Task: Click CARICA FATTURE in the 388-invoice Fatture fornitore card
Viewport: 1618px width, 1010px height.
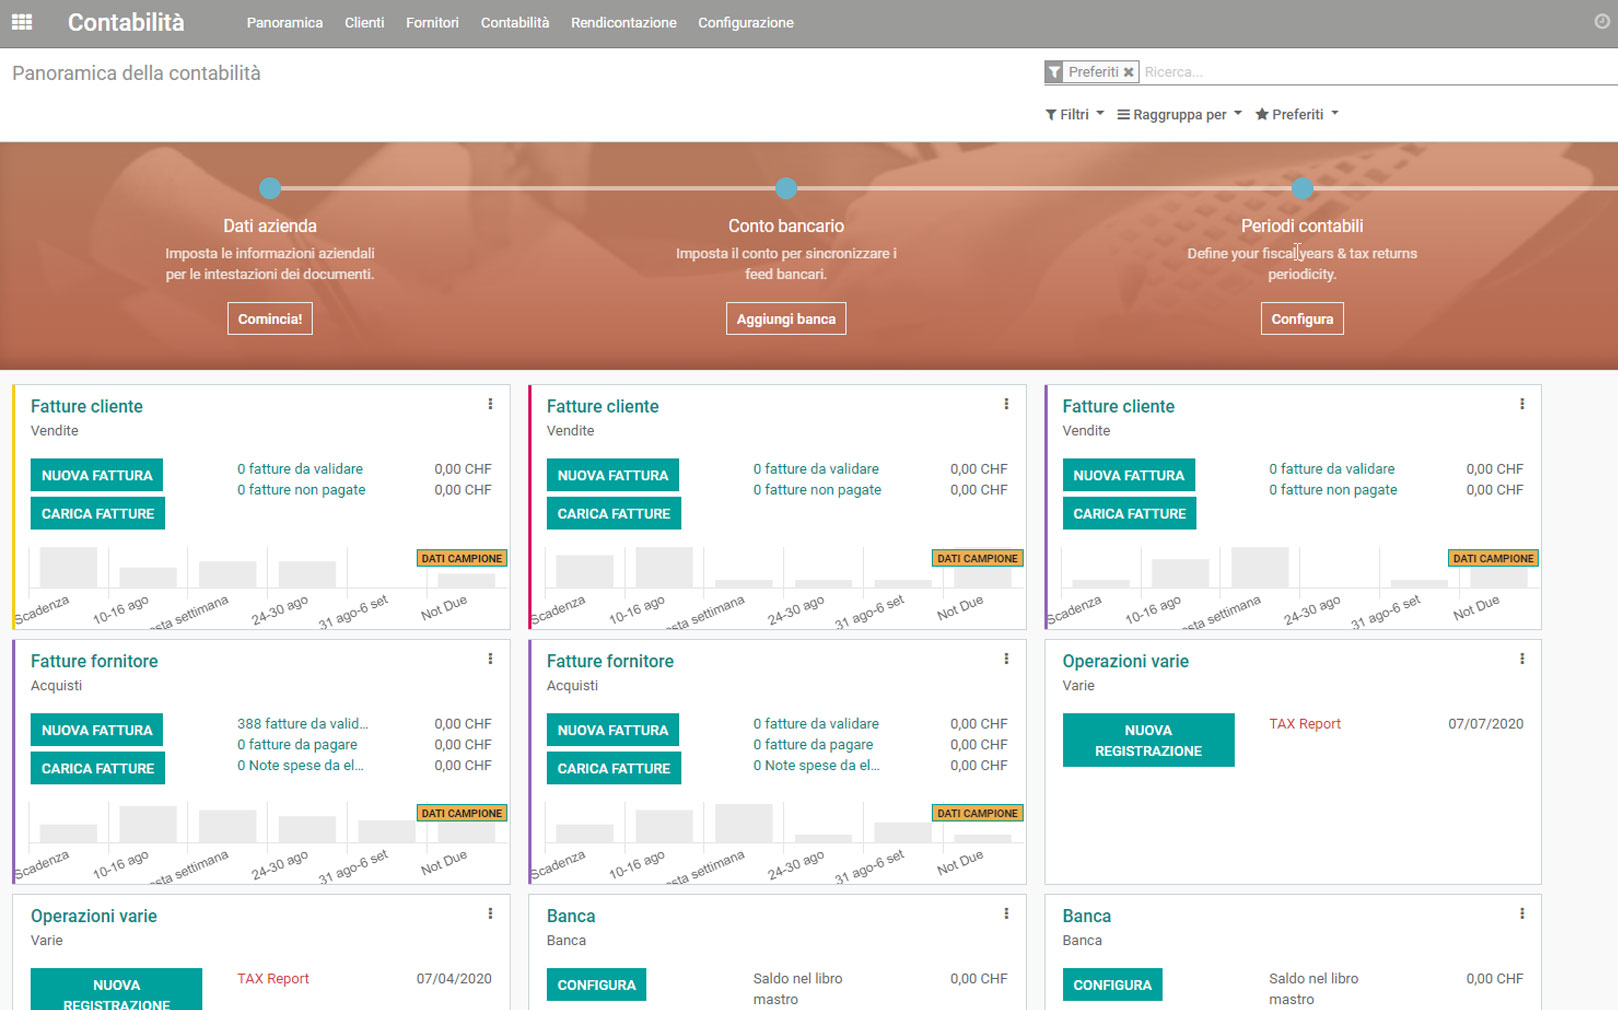Action: tap(98, 768)
